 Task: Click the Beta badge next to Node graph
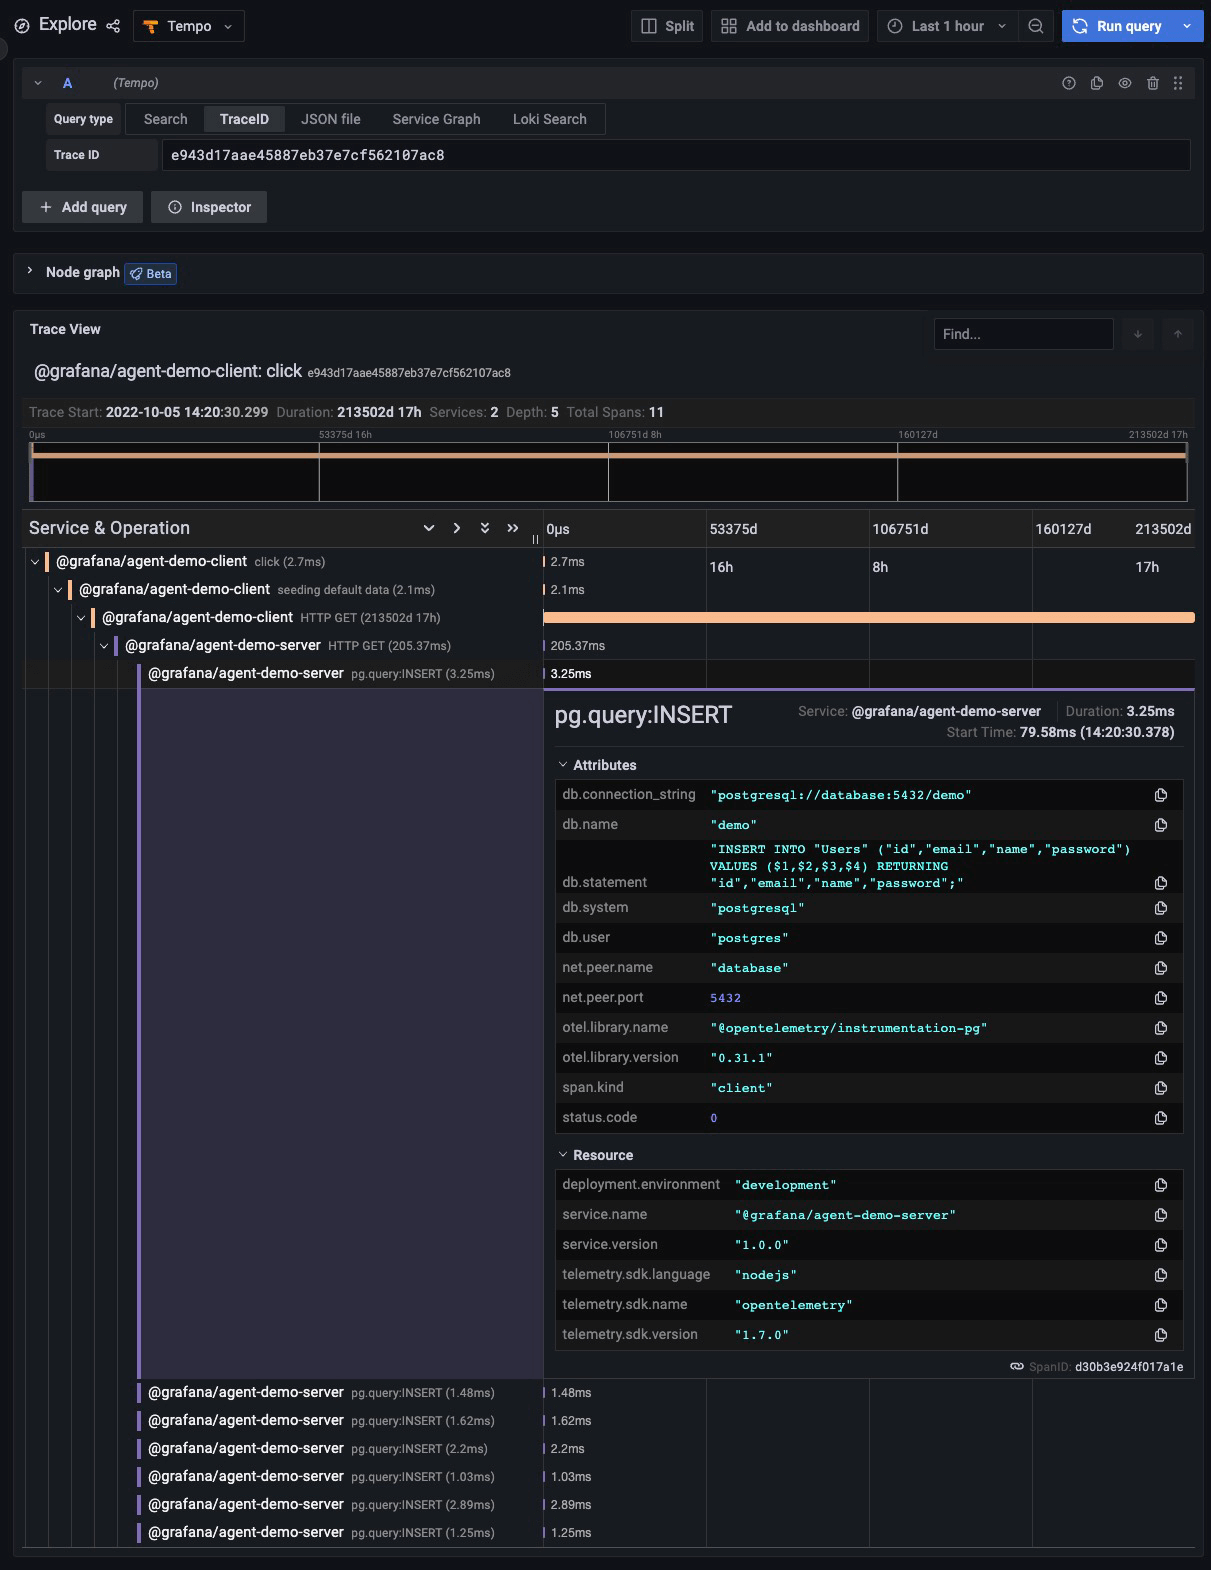(x=151, y=273)
